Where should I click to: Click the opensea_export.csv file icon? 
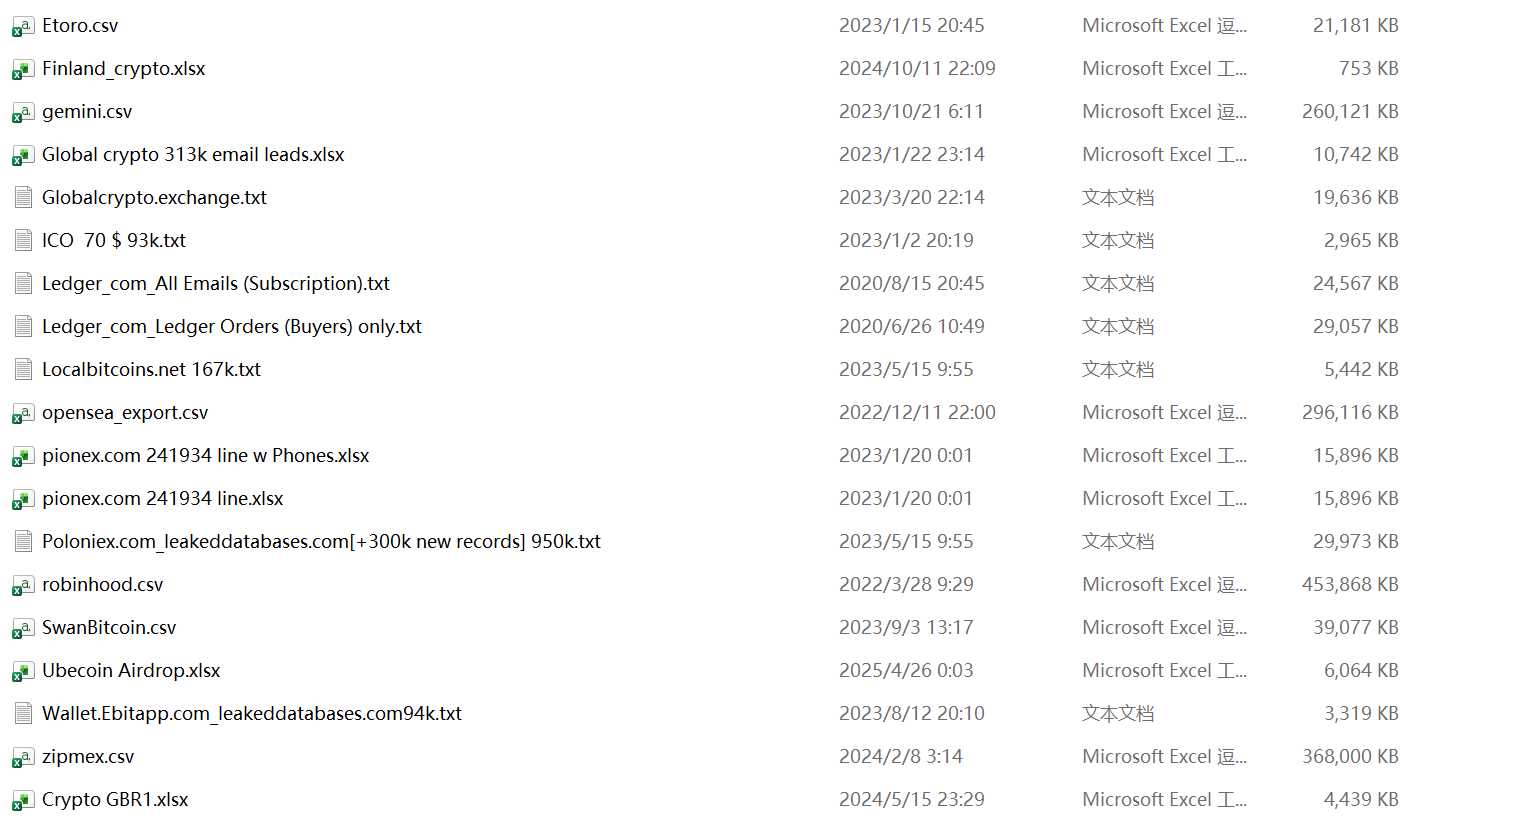point(22,414)
